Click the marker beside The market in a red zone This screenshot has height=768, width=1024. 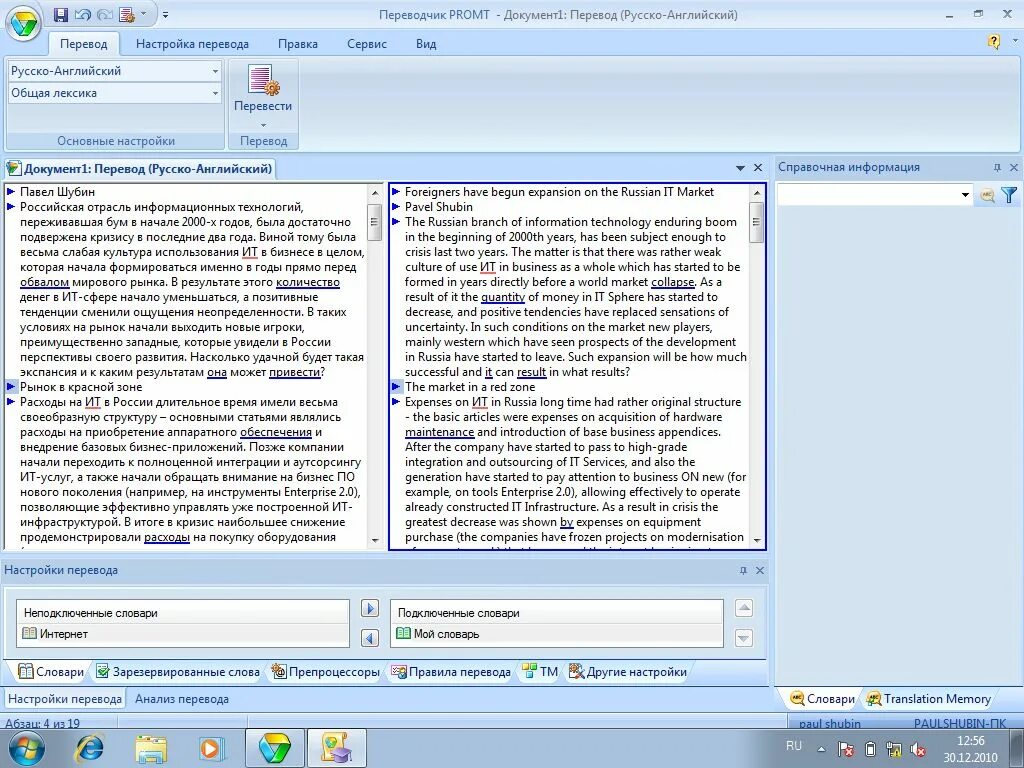(x=396, y=387)
